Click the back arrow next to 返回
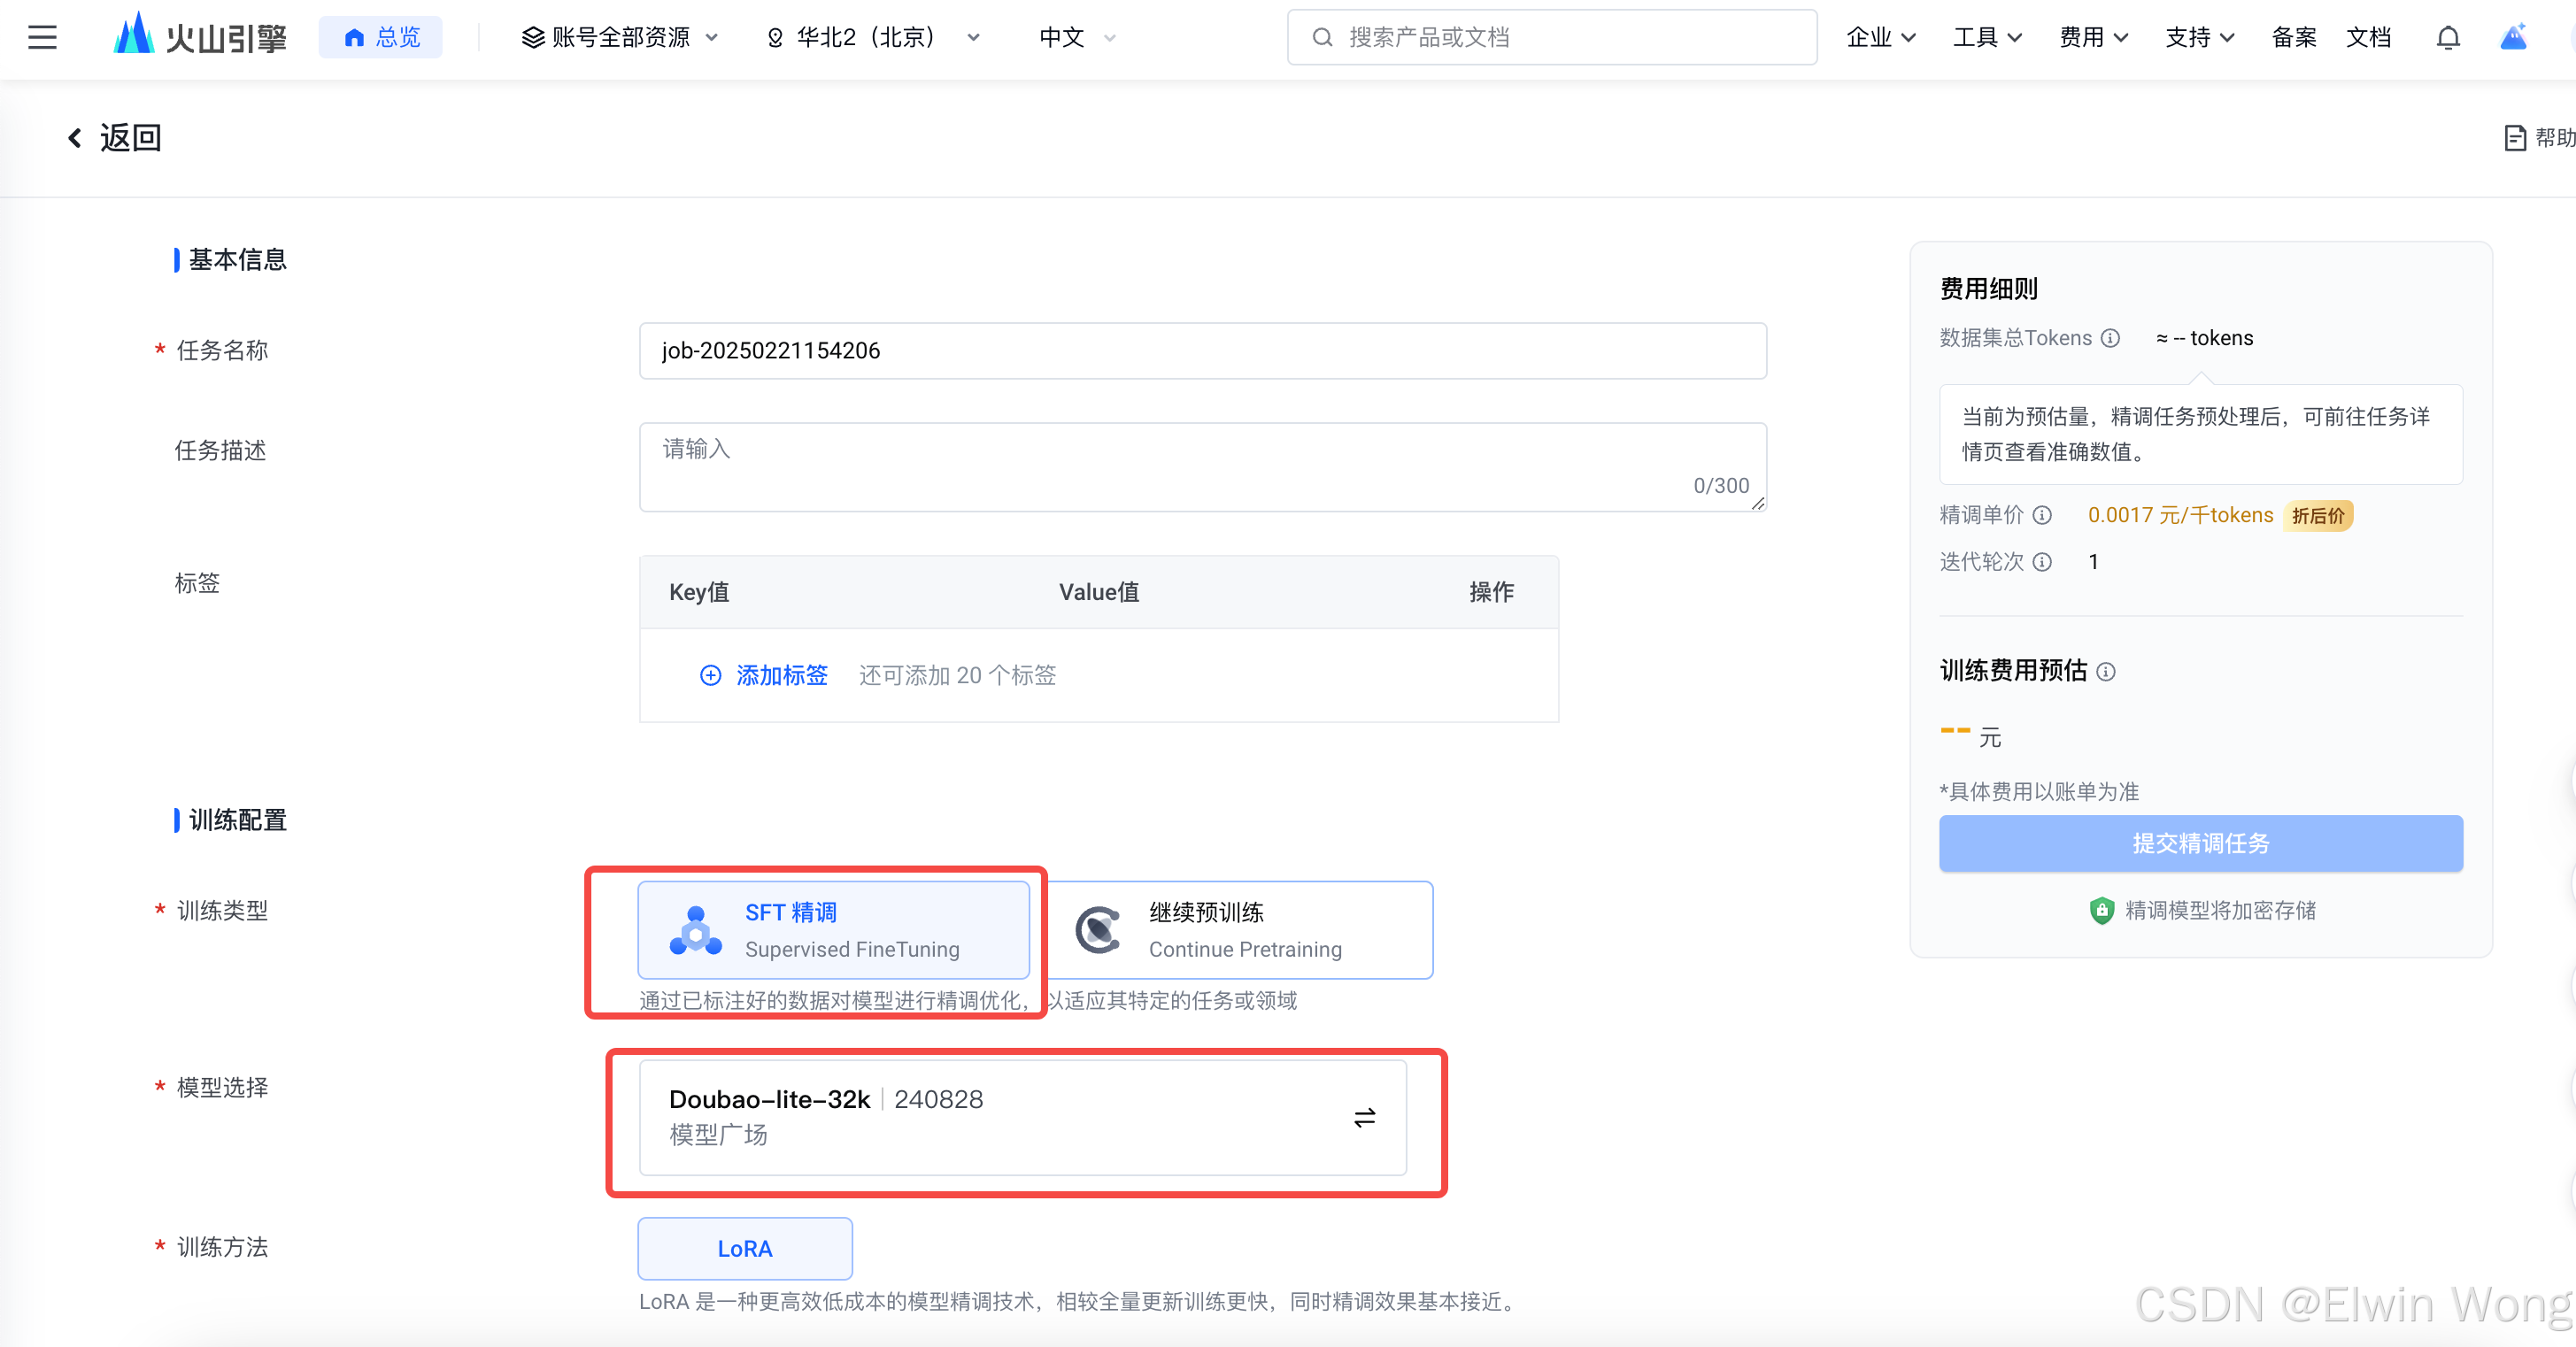The height and width of the screenshot is (1347, 2576). tap(74, 138)
